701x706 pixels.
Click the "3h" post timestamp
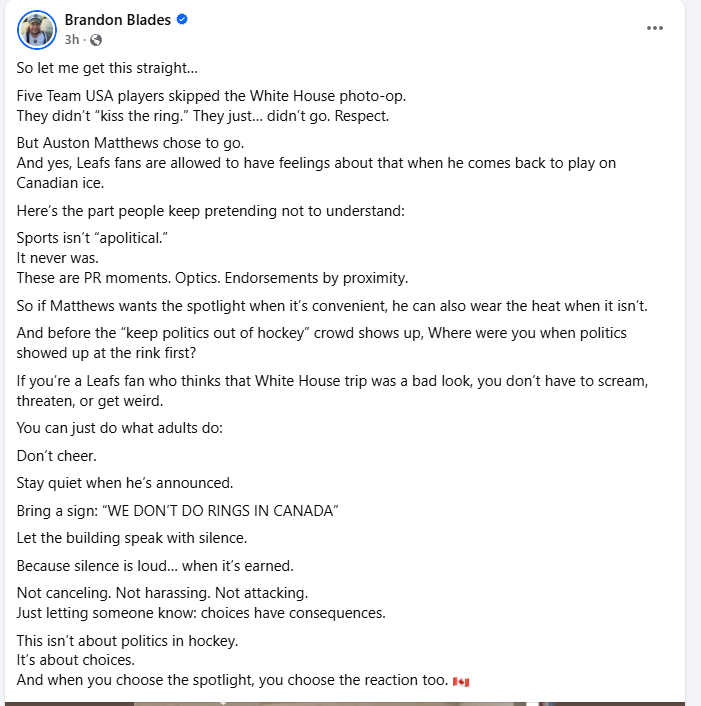(72, 40)
